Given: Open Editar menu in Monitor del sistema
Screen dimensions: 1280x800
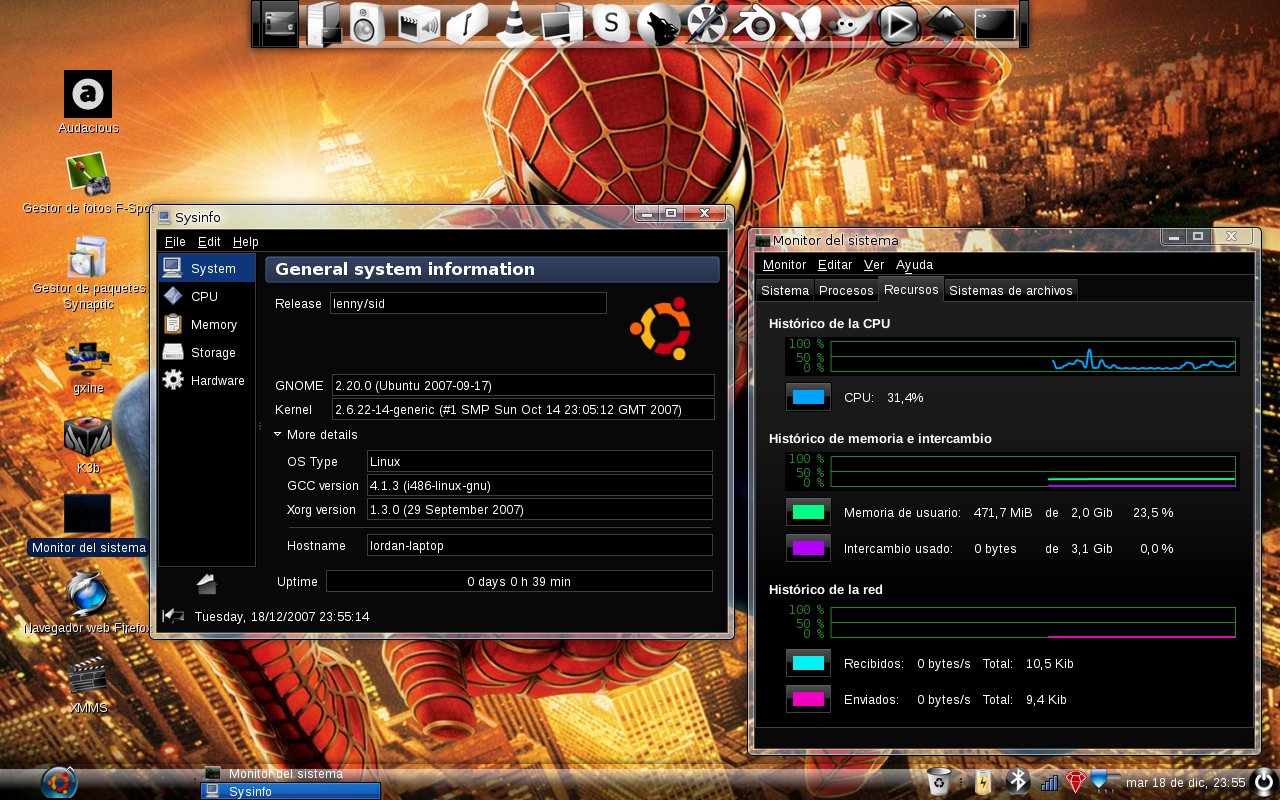Looking at the screenshot, I should (x=835, y=265).
